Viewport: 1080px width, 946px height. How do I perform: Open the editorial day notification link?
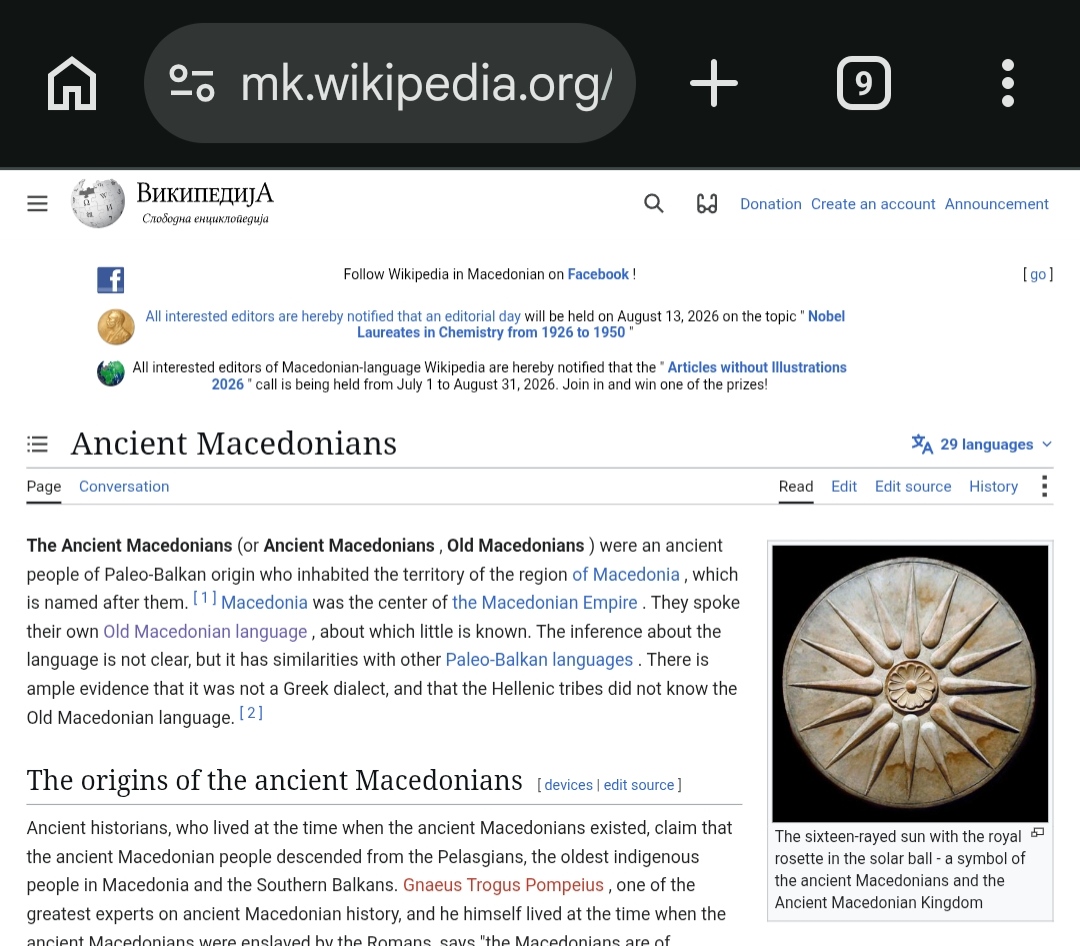[333, 316]
